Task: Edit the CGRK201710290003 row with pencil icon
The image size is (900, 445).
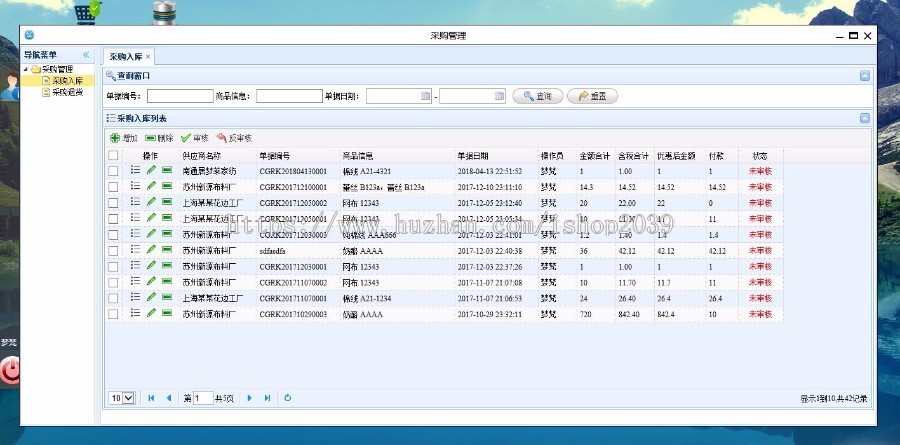Action: (x=151, y=313)
